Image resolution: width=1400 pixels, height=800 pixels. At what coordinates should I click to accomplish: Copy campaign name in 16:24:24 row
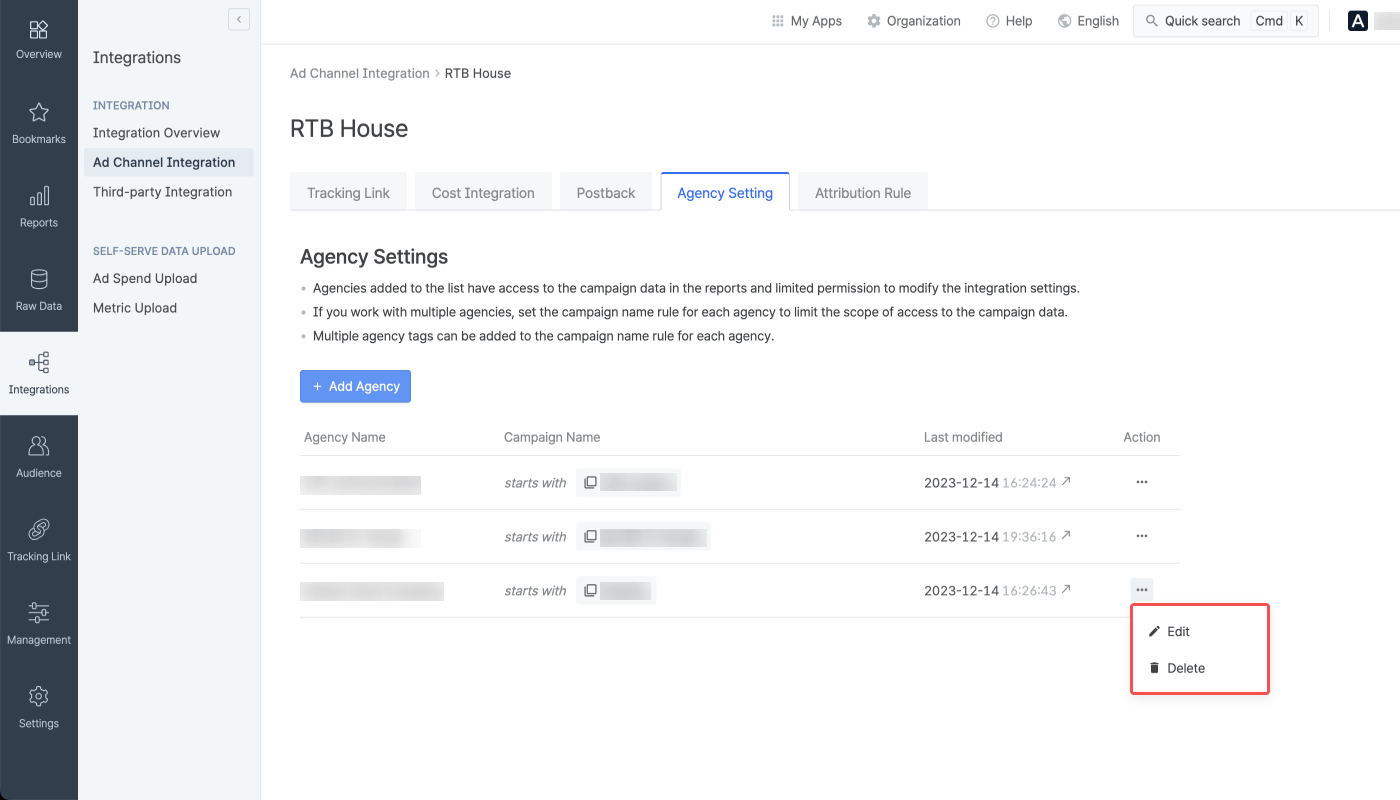coord(591,482)
